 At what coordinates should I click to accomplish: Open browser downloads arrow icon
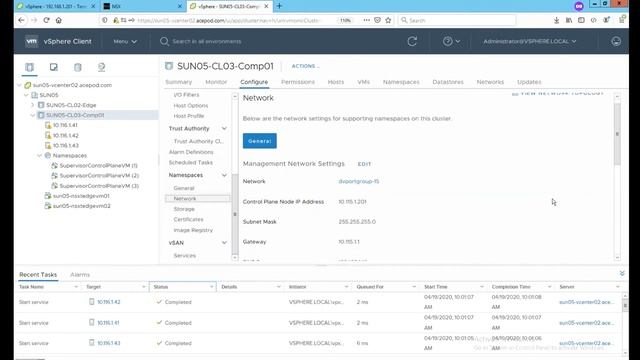point(556,20)
